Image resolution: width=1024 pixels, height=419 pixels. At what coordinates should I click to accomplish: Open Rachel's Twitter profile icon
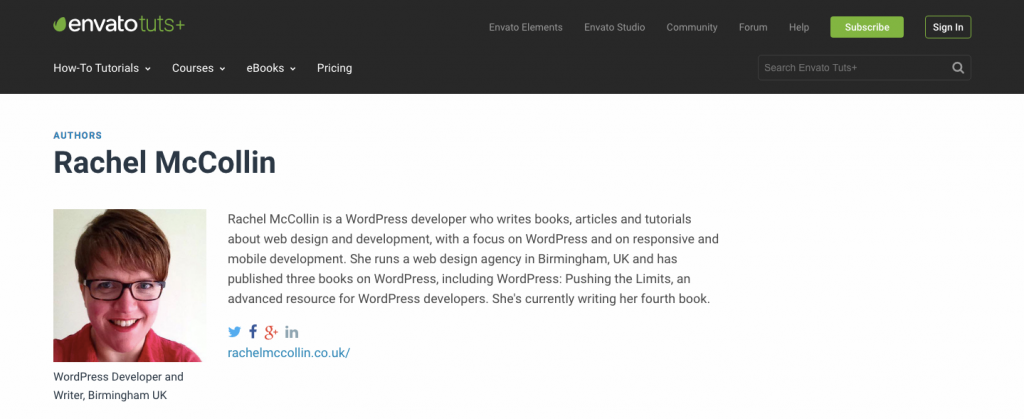[234, 332]
